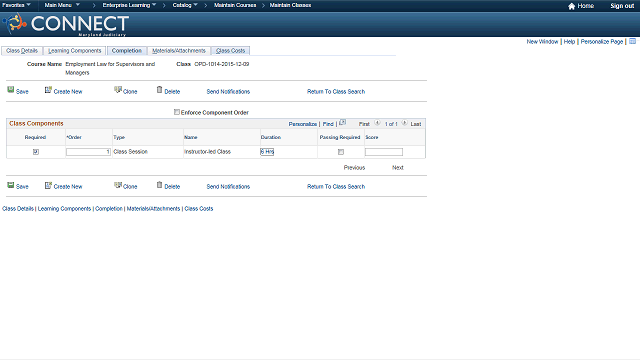Enable Enforce Component Order checkbox
640x360 pixels.
coord(177,112)
